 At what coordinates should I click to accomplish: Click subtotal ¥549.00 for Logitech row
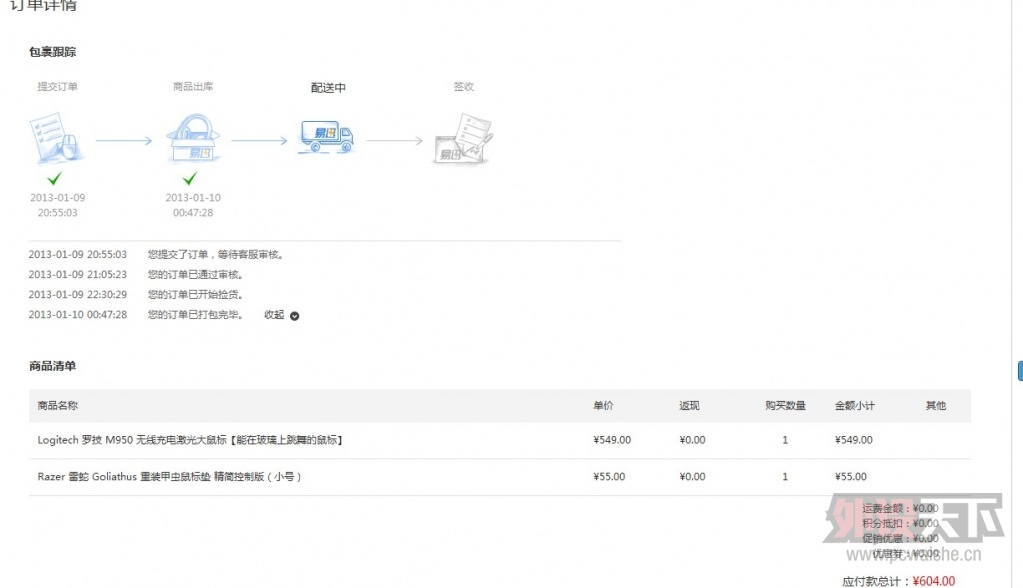coord(853,440)
